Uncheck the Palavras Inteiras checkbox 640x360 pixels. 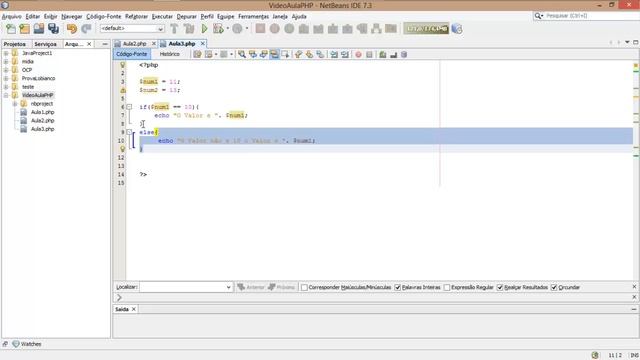click(x=398, y=287)
